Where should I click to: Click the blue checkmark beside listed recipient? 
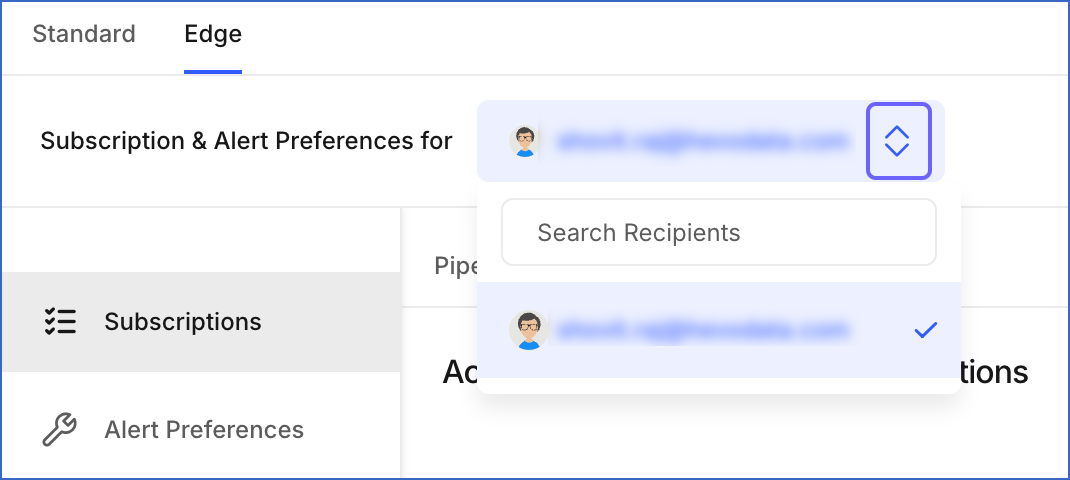925,330
